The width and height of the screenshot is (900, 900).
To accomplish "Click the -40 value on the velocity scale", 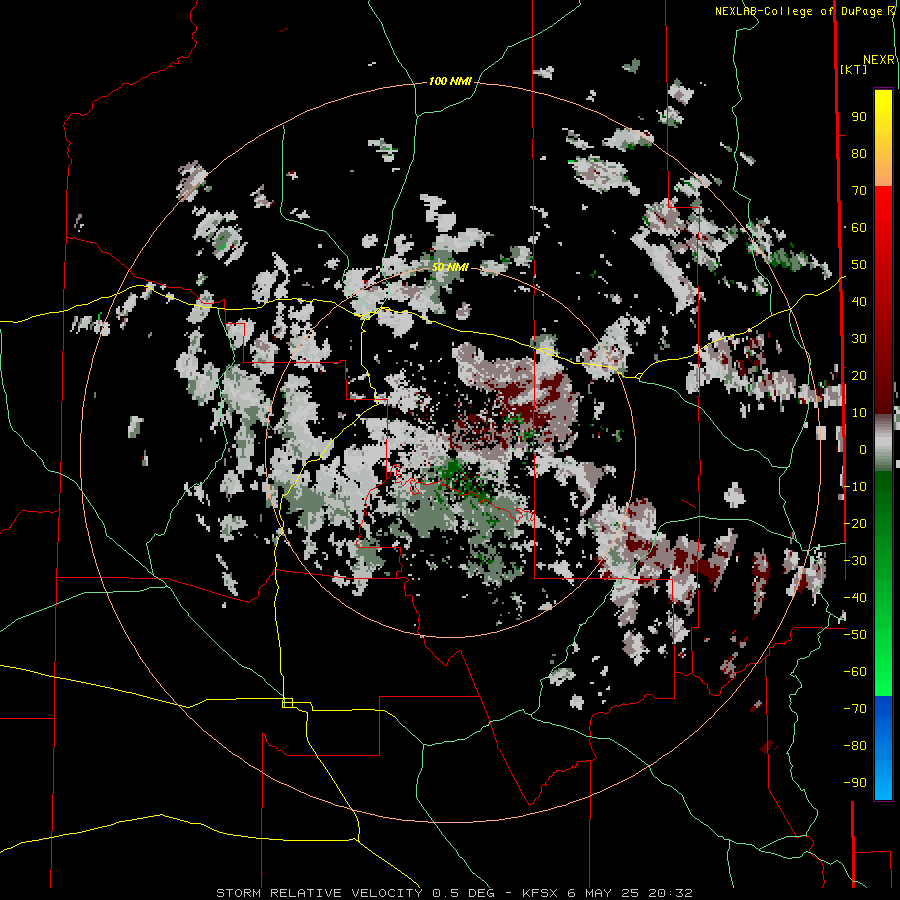I will [855, 598].
